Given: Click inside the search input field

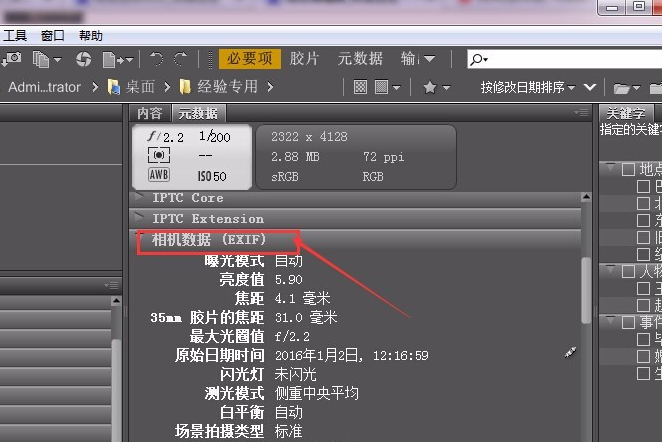Looking at the screenshot, I should click(x=574, y=59).
